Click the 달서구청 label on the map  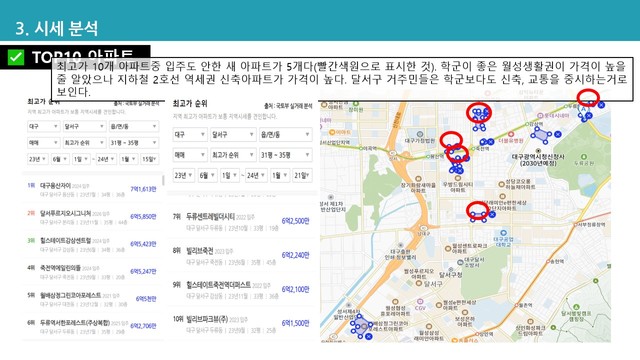(x=451, y=275)
